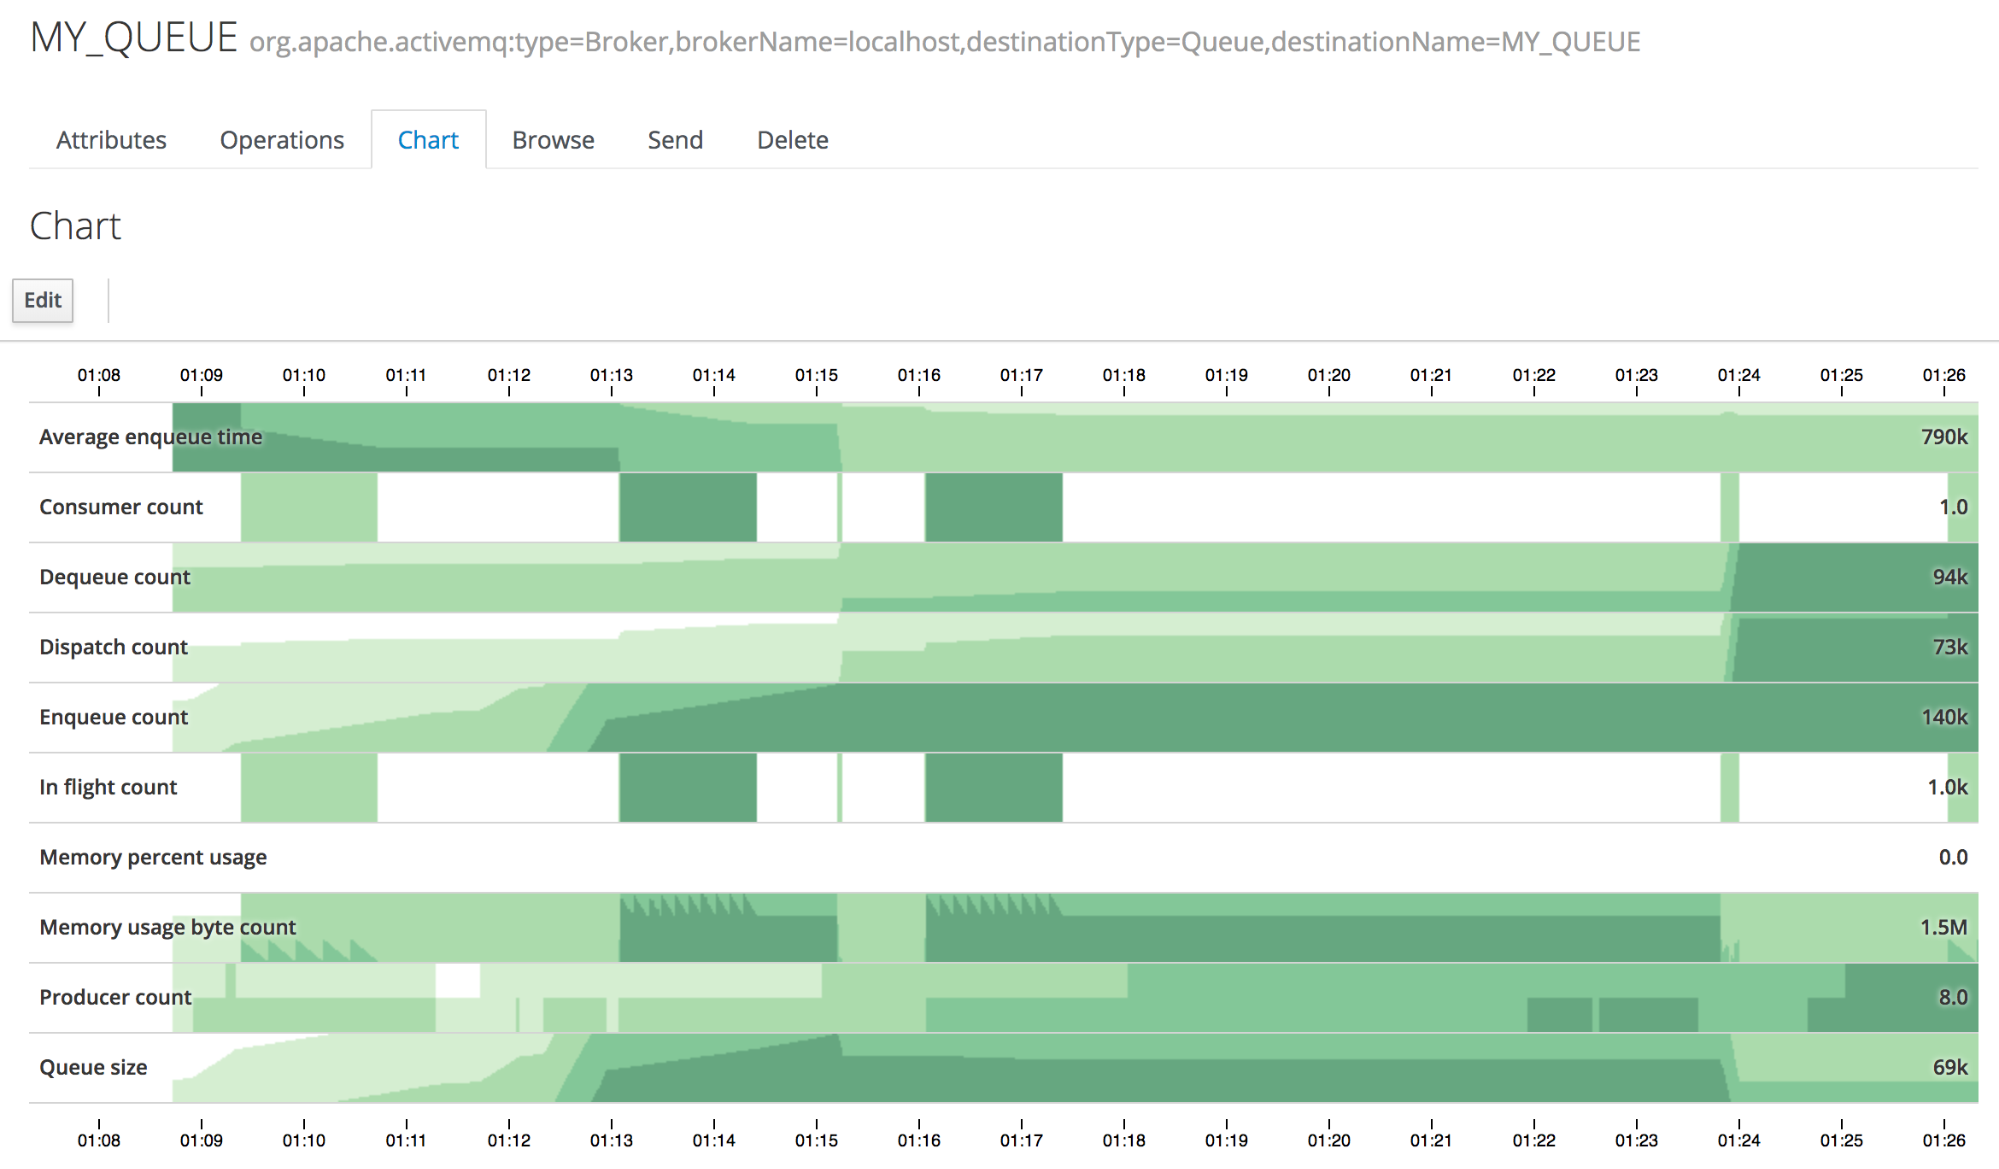The image size is (1999, 1169).
Task: Switch to the Attributes tab
Action: pos(111,140)
